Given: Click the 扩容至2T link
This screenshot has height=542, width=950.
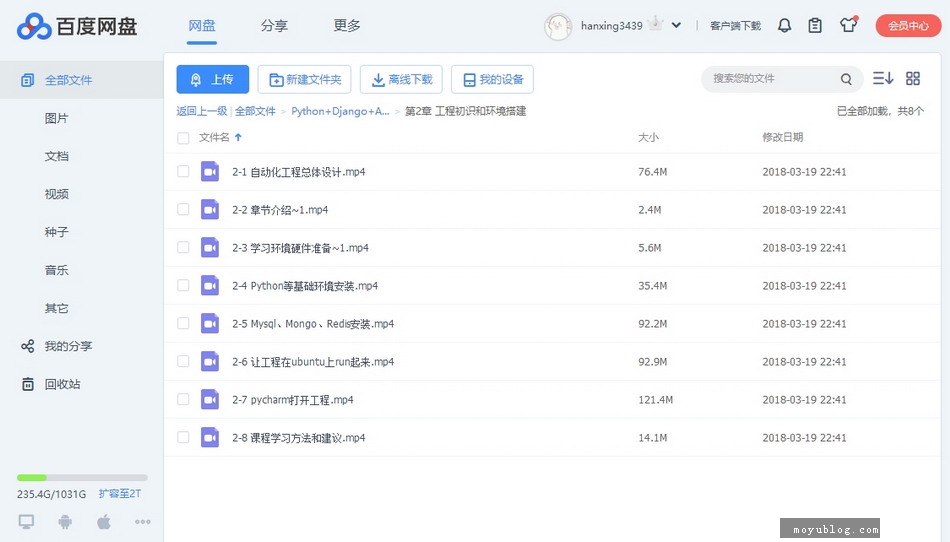Looking at the screenshot, I should (120, 494).
